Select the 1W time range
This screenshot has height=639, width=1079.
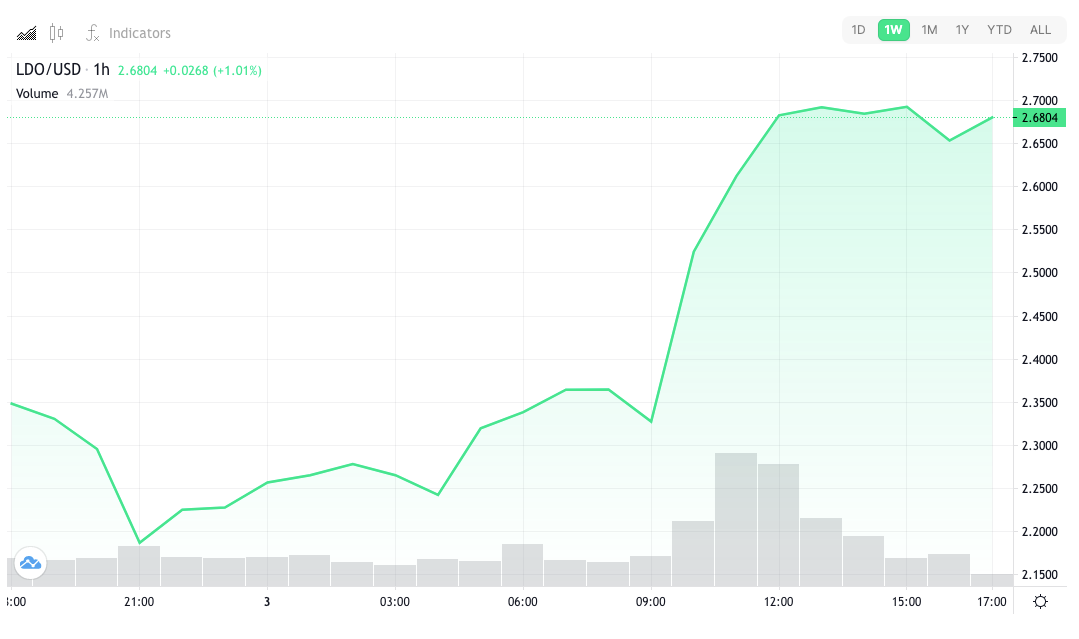(893, 30)
